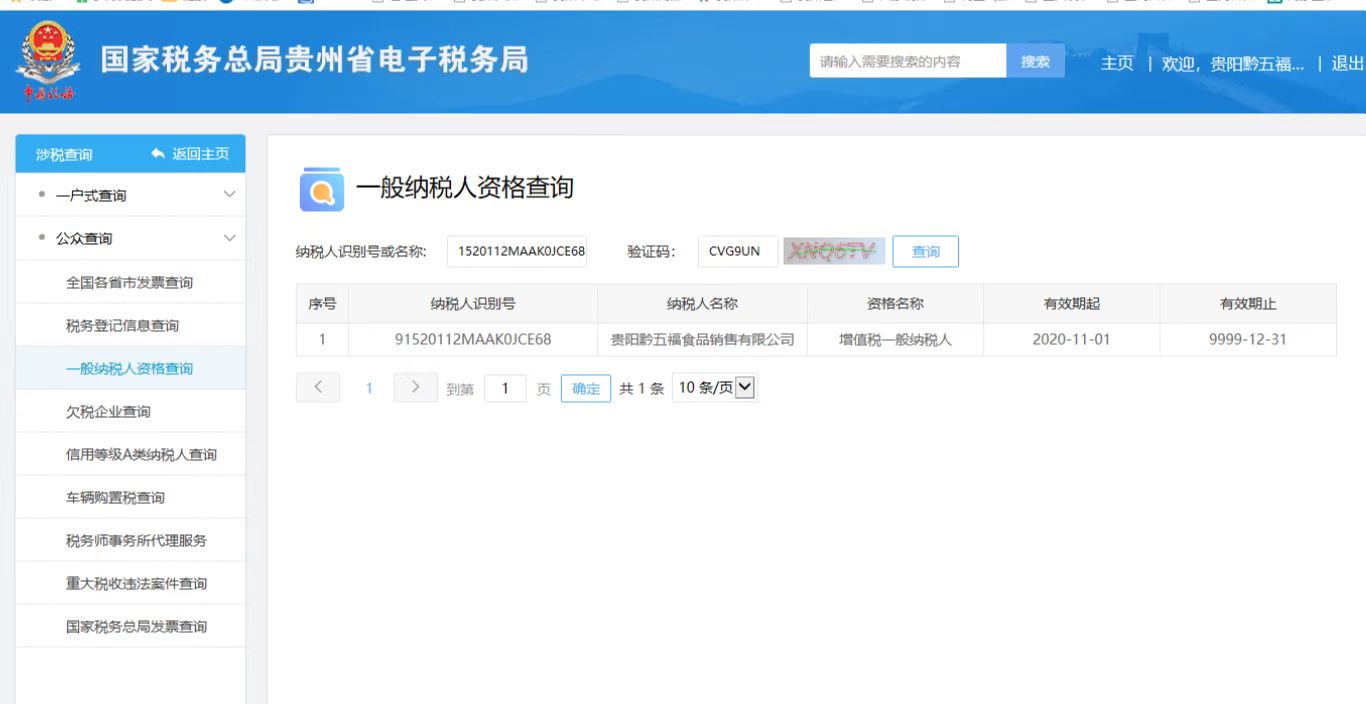
Task: Click the 退出 logout link
Action: 1347,63
